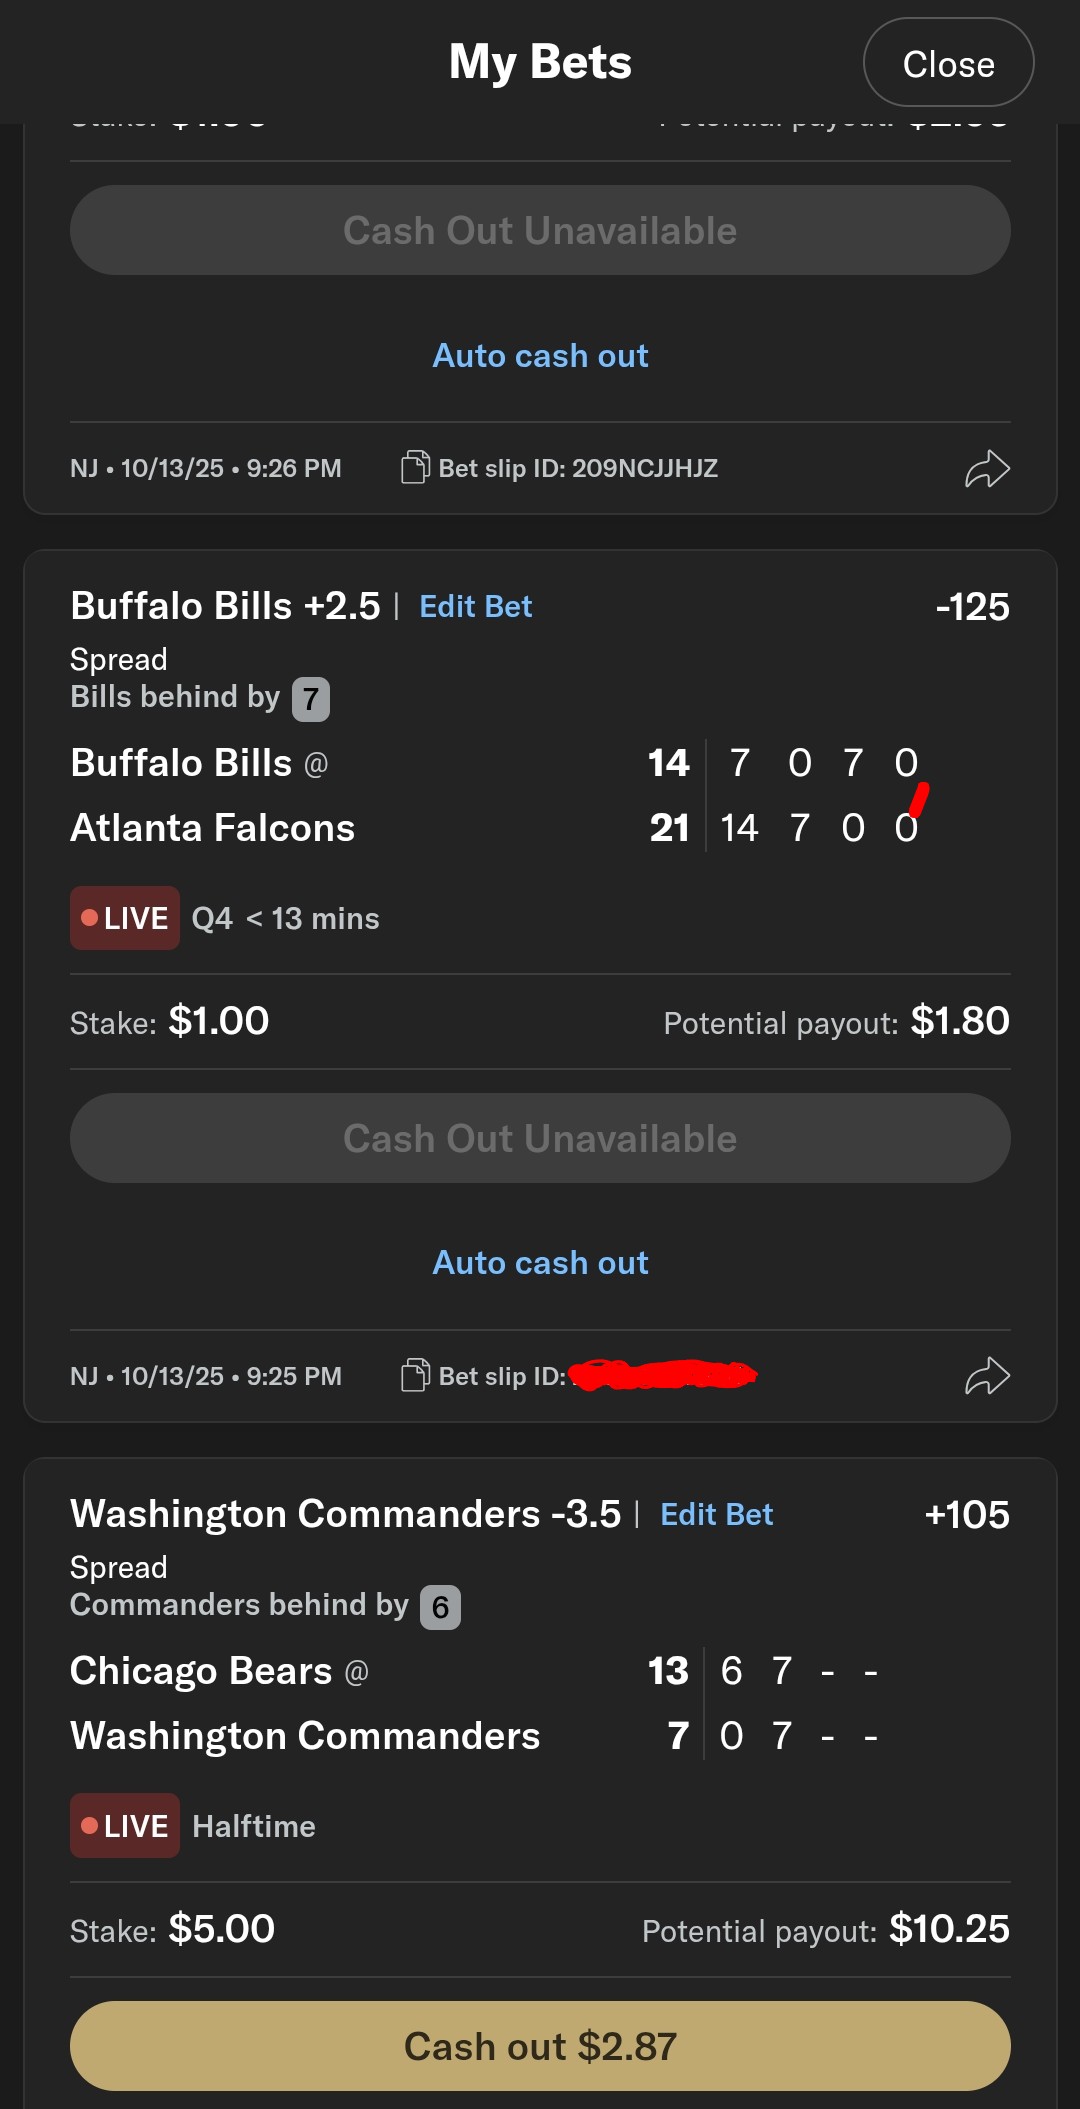Tap the Commanders behind by 6 badge
The height and width of the screenshot is (2109, 1080).
click(x=440, y=1607)
